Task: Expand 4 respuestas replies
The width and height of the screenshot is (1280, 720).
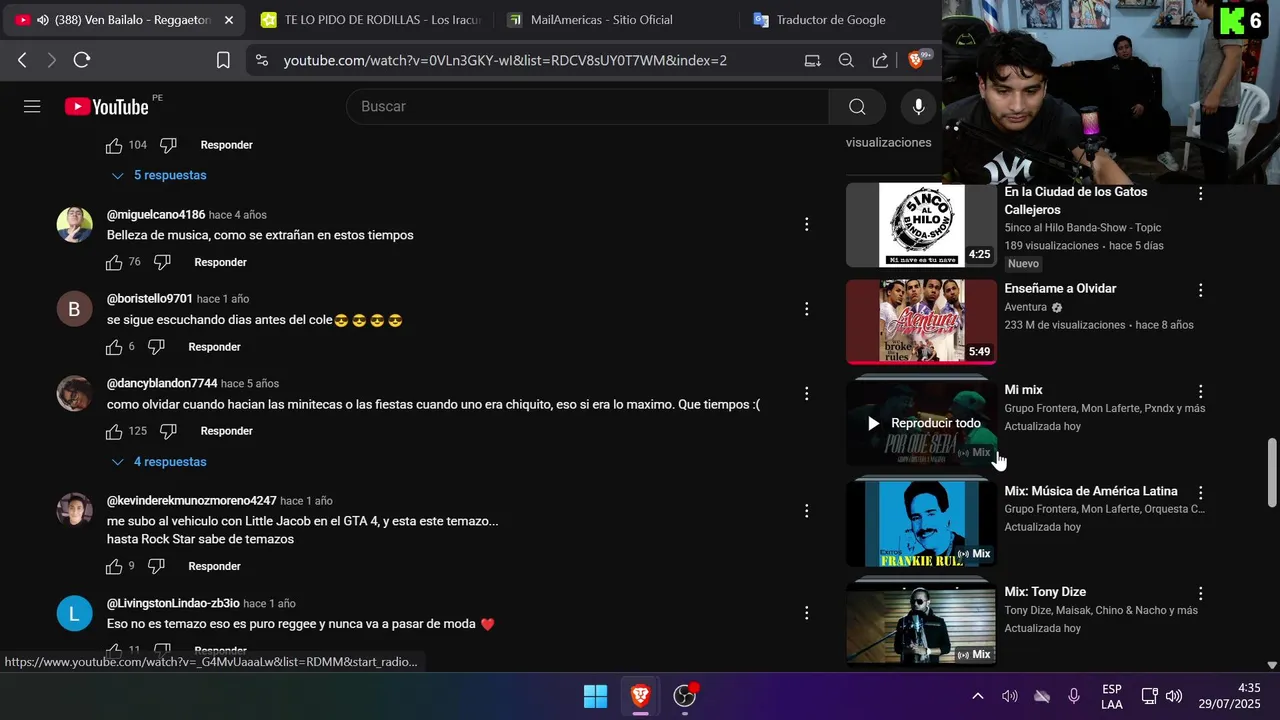Action: [x=159, y=462]
